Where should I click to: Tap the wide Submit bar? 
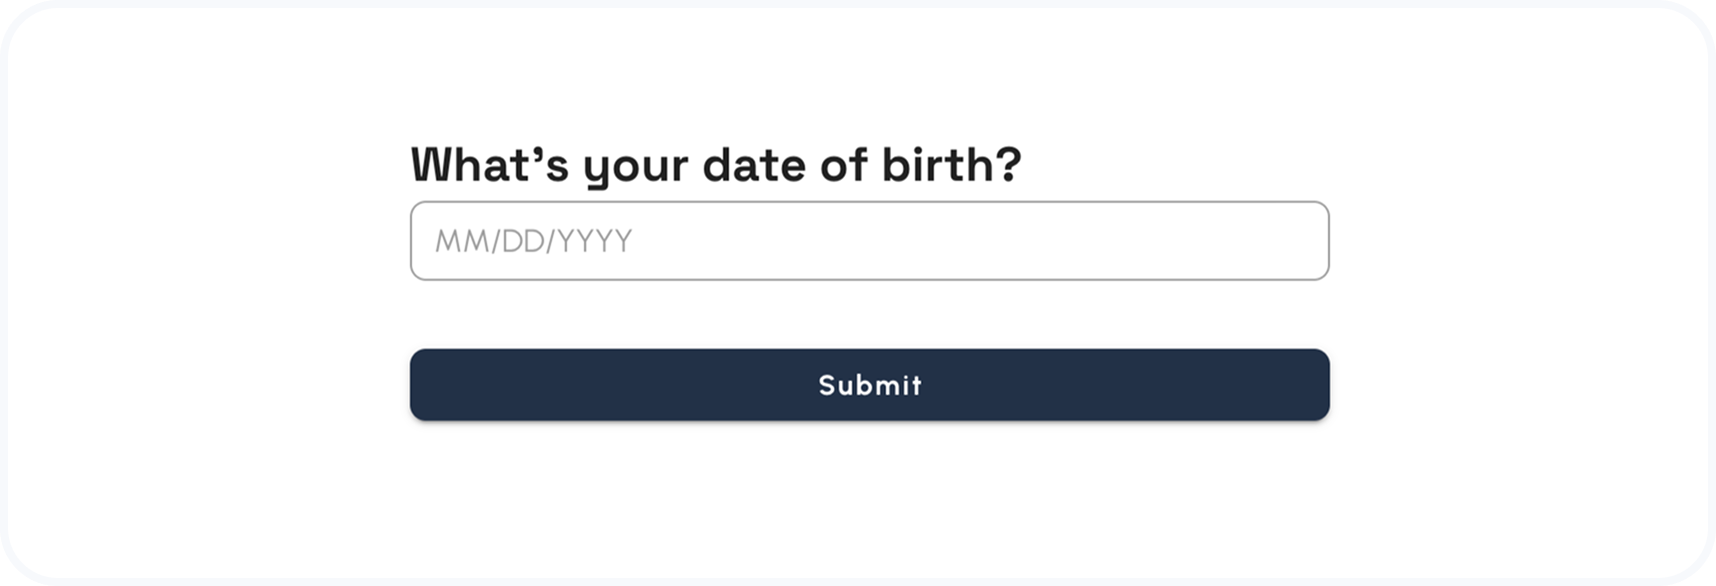(869, 385)
